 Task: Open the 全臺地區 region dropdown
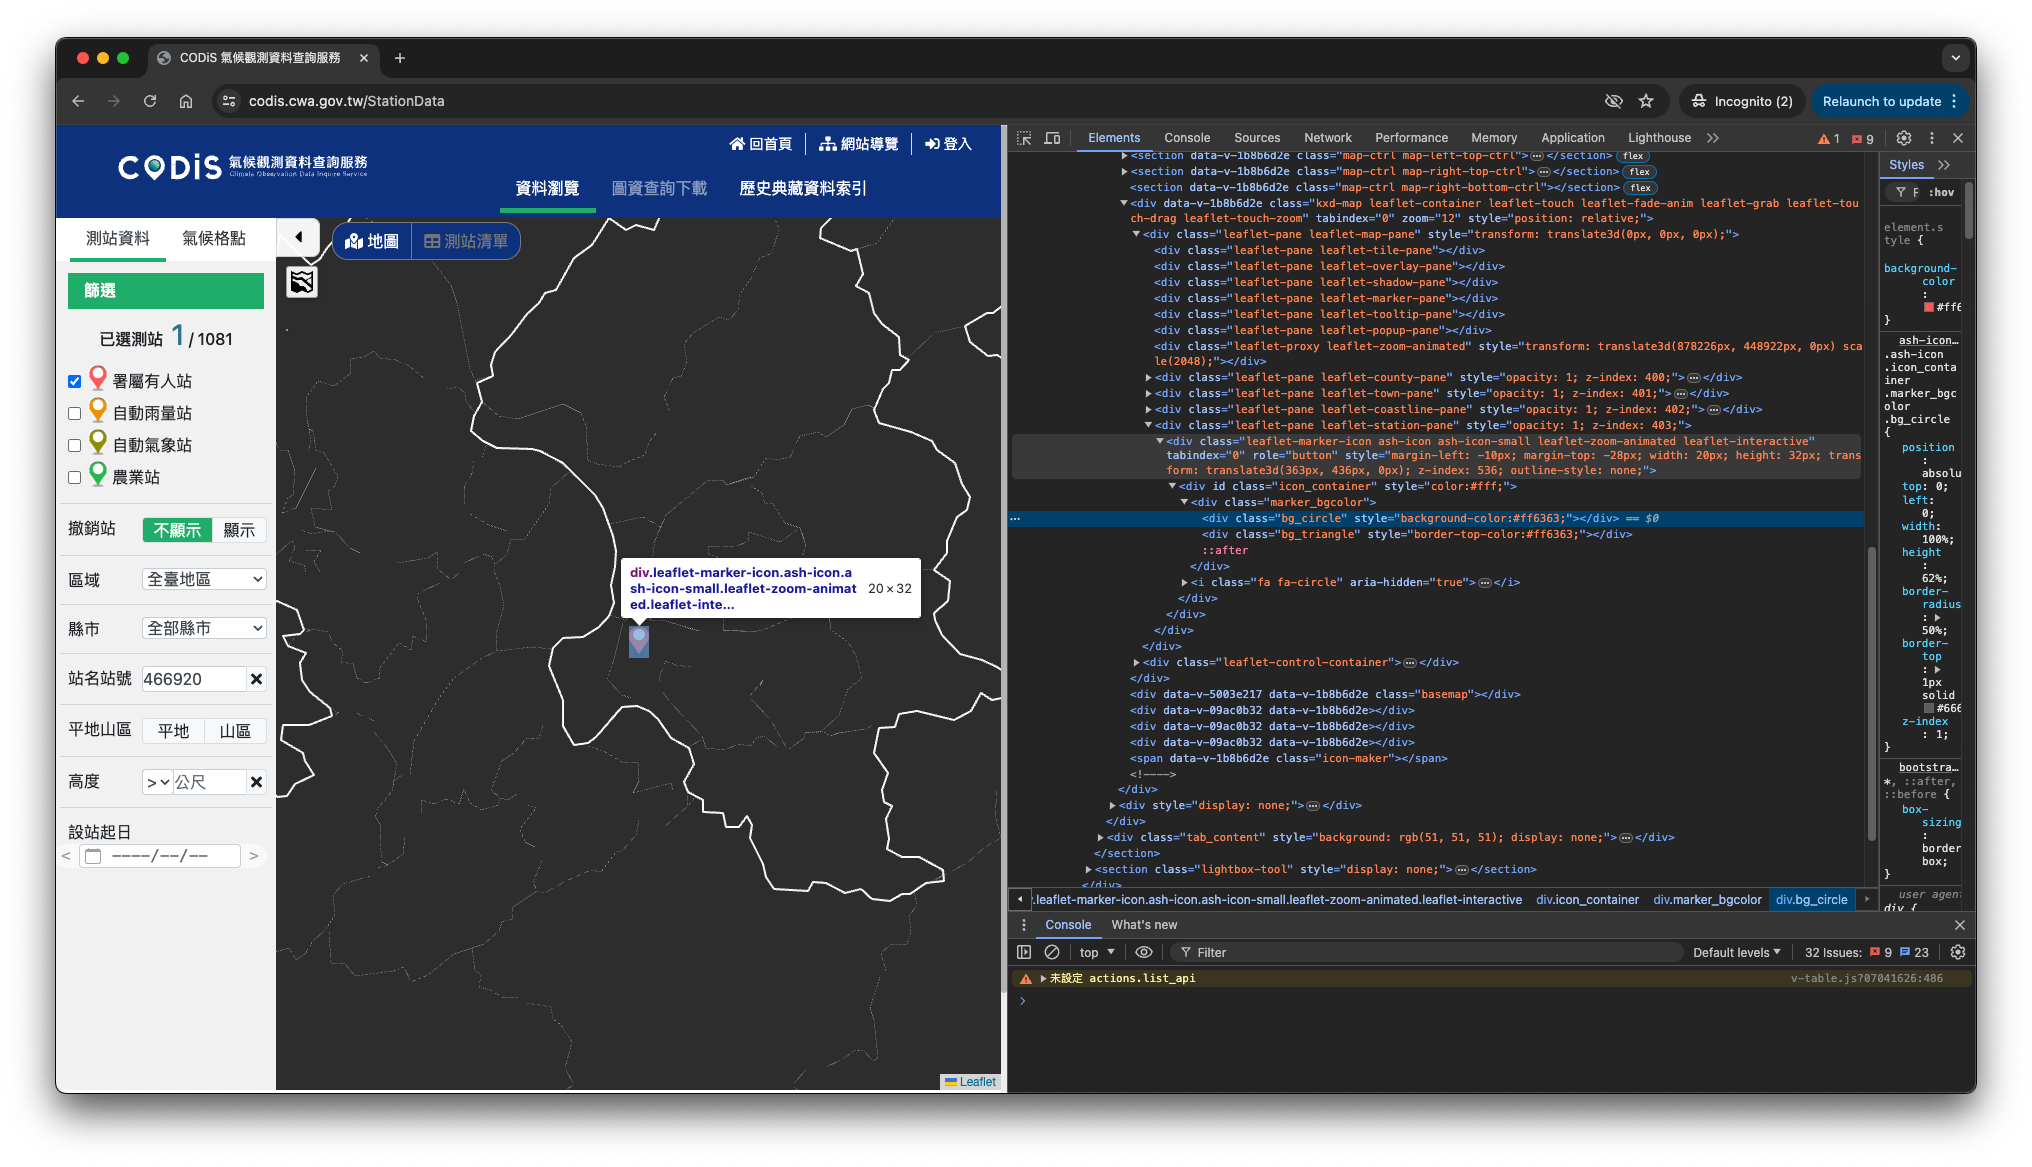pyautogui.click(x=204, y=579)
